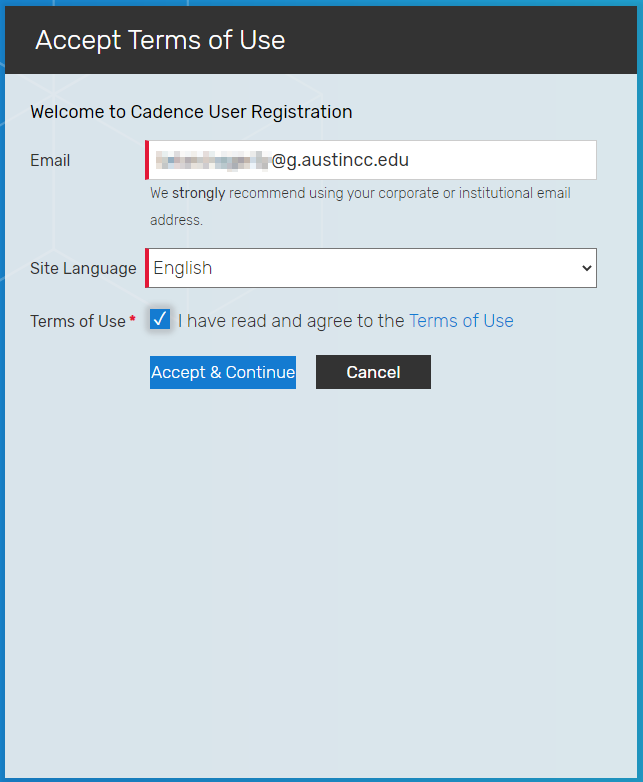Click the "Welcome to Cadence User Registration" heading

coord(191,112)
